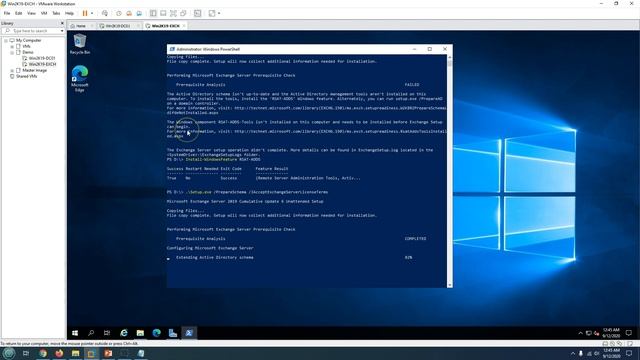
Task: Open the host action center icon
Action: (x=629, y=353)
